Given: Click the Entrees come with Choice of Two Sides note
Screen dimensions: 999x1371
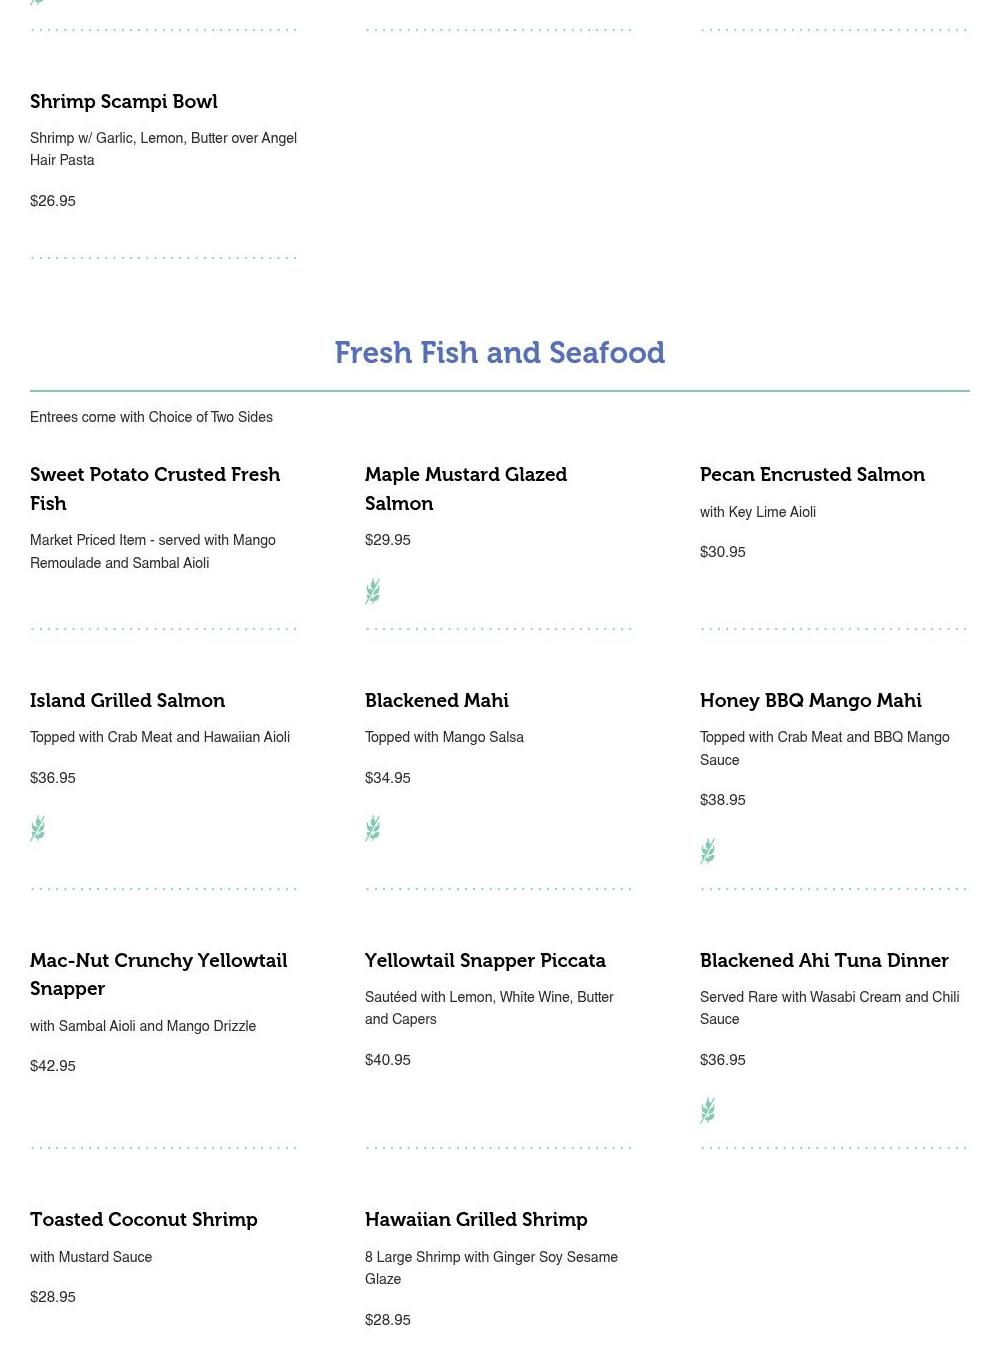Looking at the screenshot, I should pos(151,417).
